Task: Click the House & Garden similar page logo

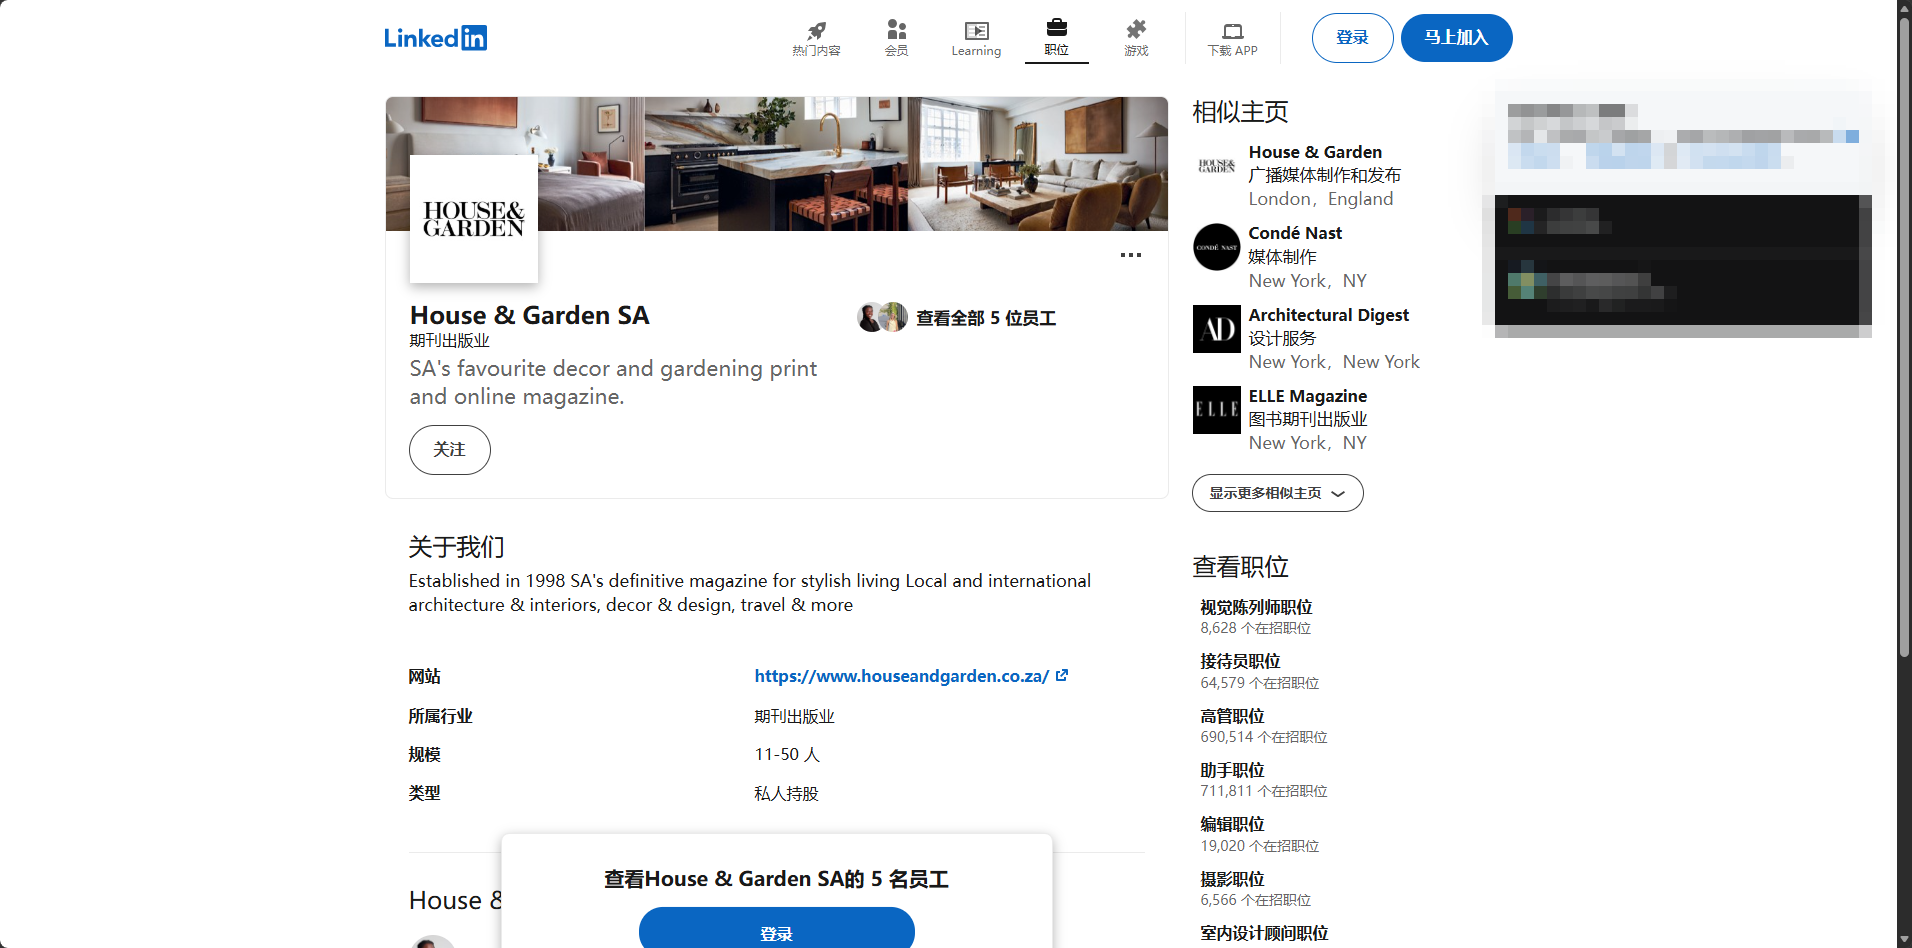Action: tap(1217, 166)
